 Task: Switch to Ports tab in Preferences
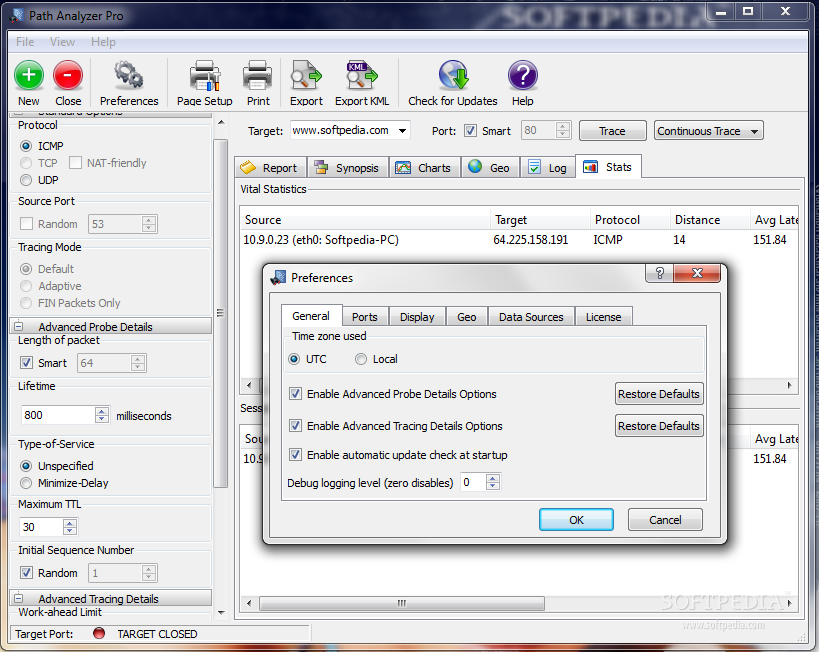click(365, 317)
